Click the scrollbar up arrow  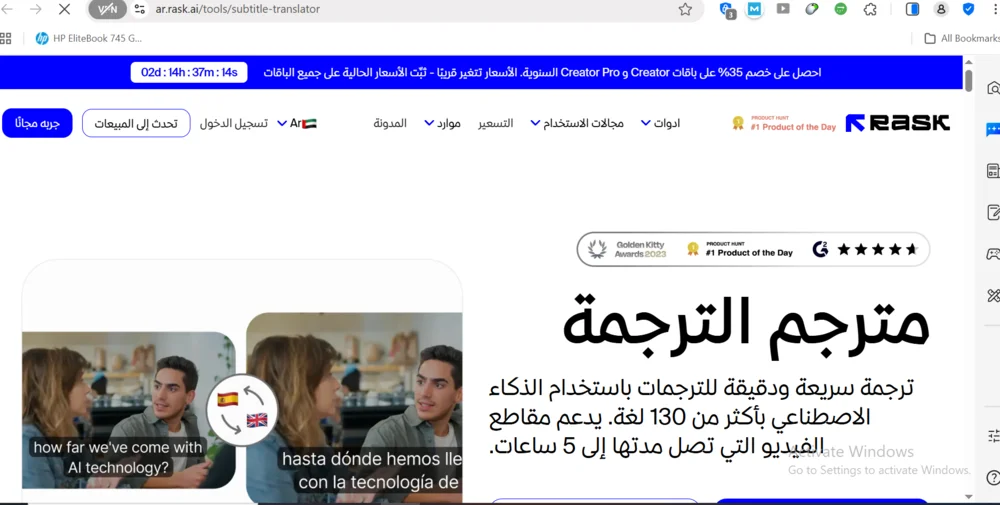[x=968, y=62]
